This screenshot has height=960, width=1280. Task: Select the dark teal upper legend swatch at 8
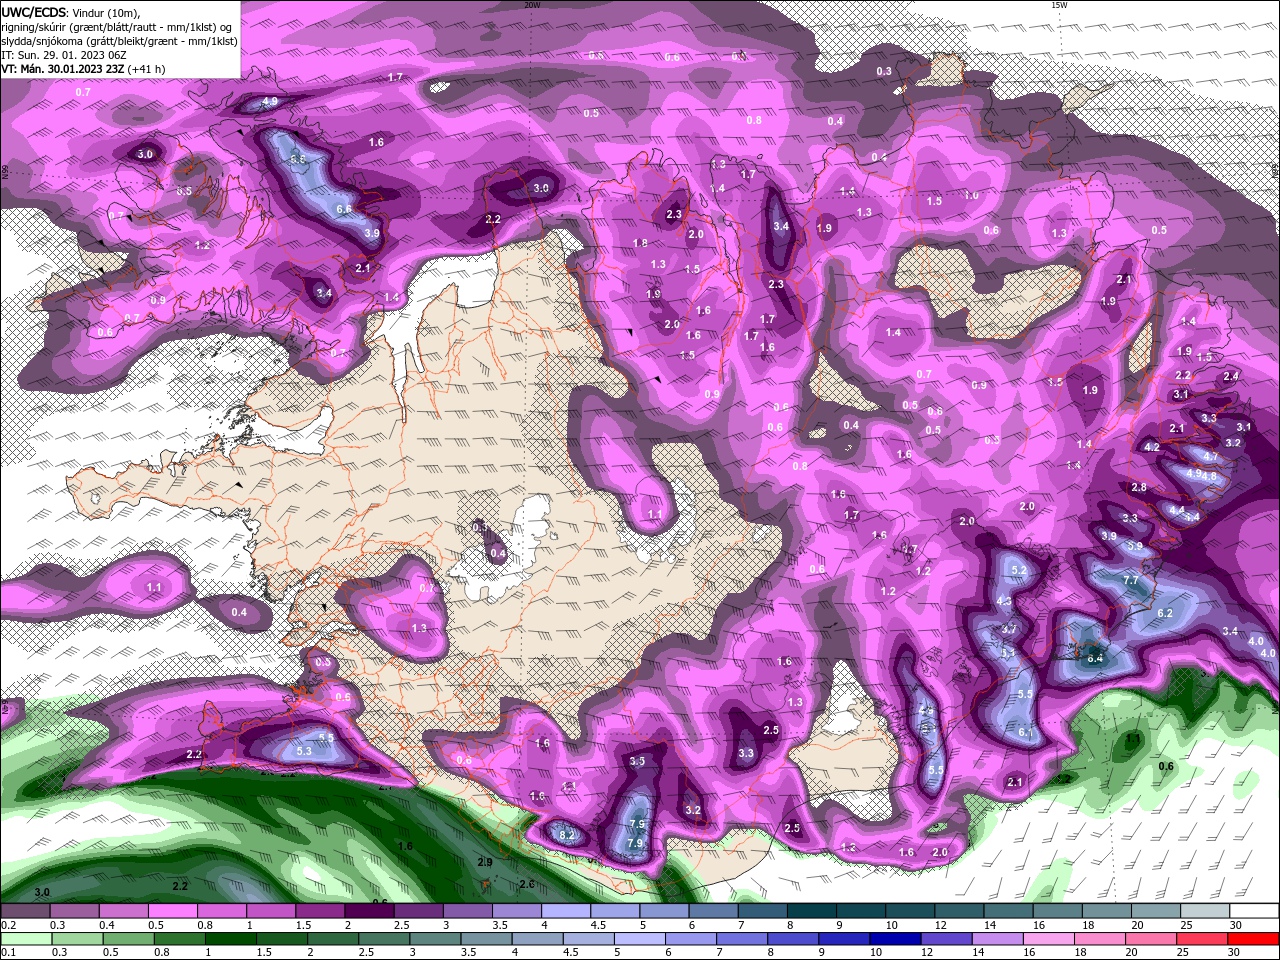click(x=812, y=911)
